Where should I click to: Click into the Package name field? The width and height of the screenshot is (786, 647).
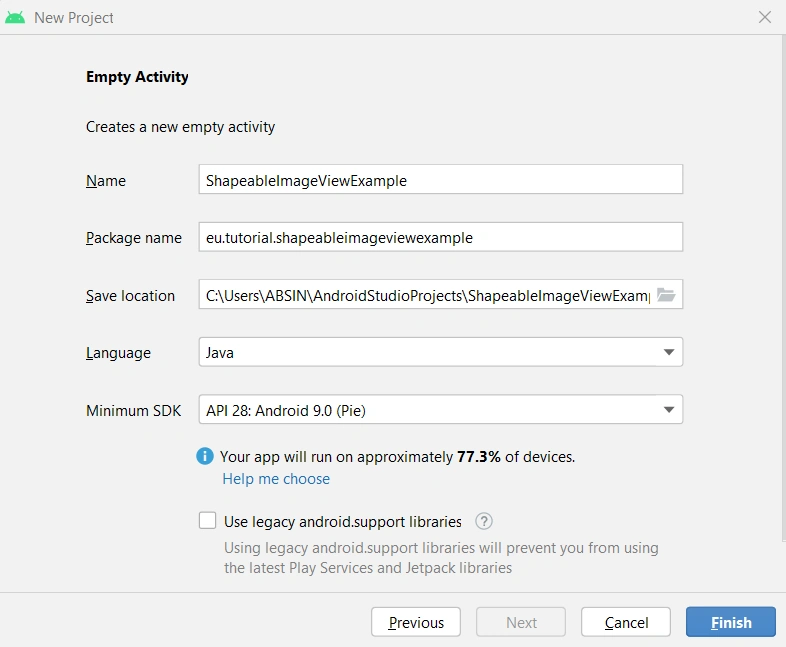tap(441, 237)
